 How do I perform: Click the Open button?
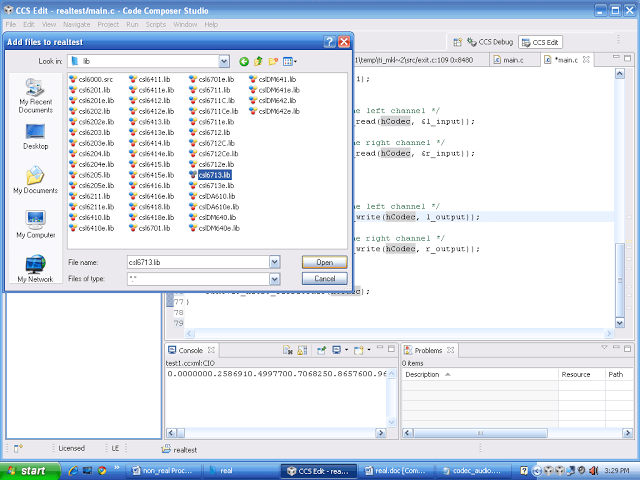[x=324, y=262]
